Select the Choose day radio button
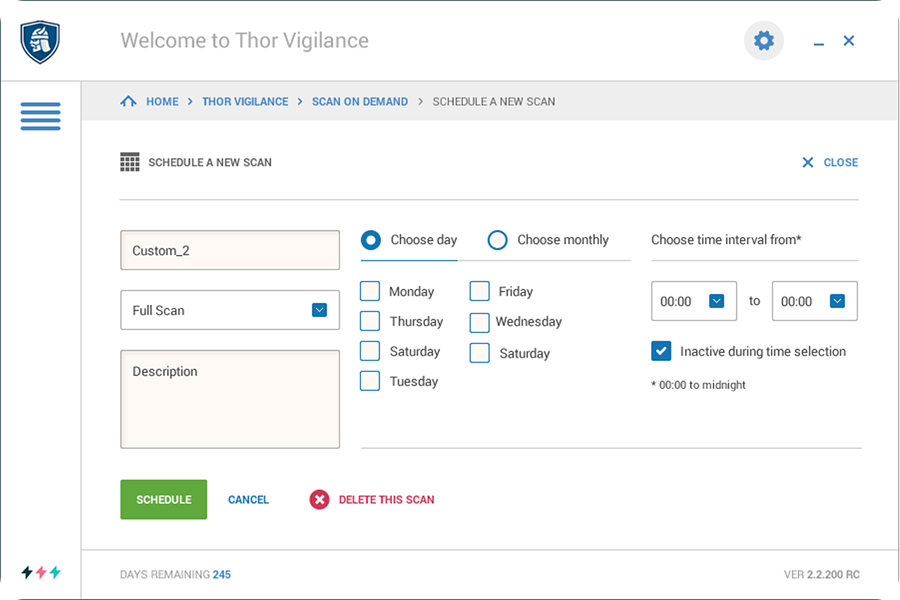 (371, 240)
